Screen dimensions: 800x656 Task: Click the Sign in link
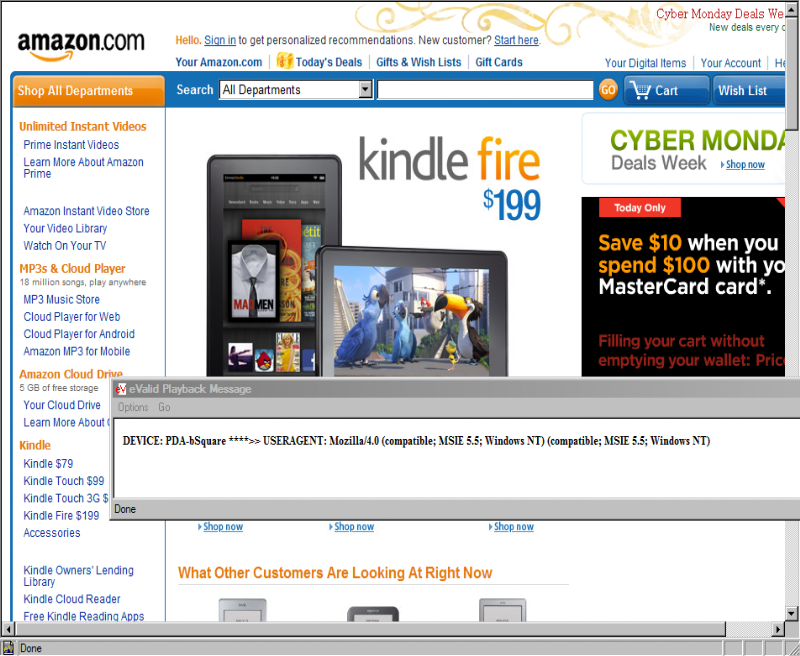click(220, 40)
